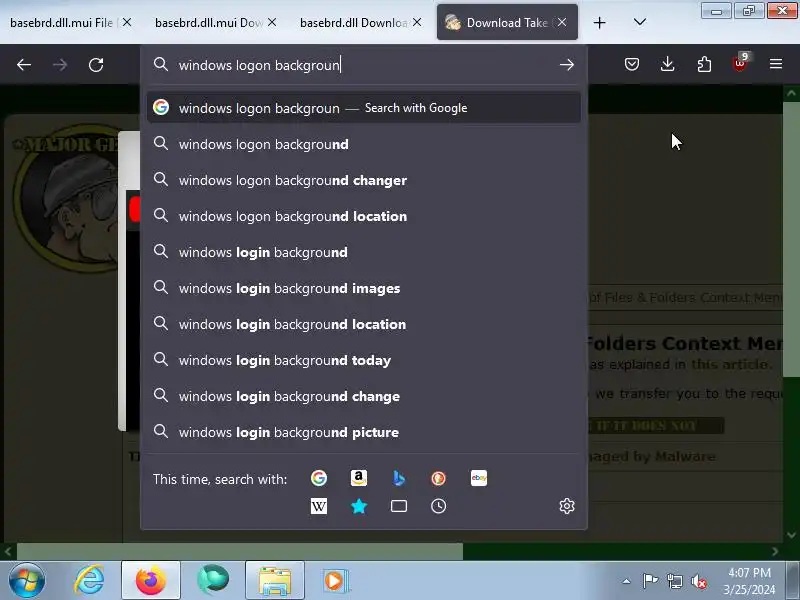
Task: Open the uBlock Origin extension icon
Action: pyautogui.click(x=740, y=63)
